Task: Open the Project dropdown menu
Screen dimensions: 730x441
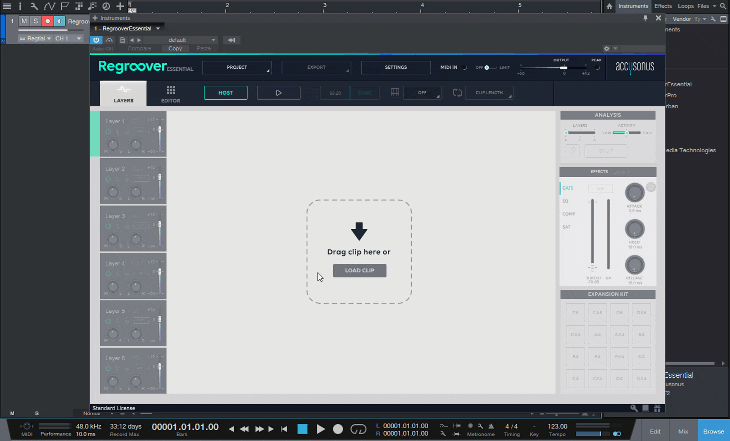Action: click(237, 68)
